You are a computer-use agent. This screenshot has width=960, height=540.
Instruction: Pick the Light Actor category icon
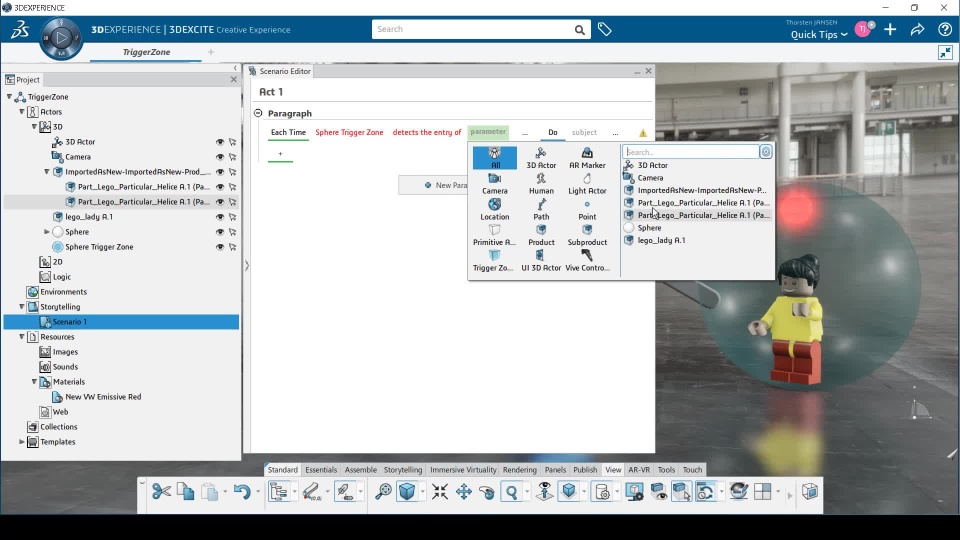pos(587,179)
